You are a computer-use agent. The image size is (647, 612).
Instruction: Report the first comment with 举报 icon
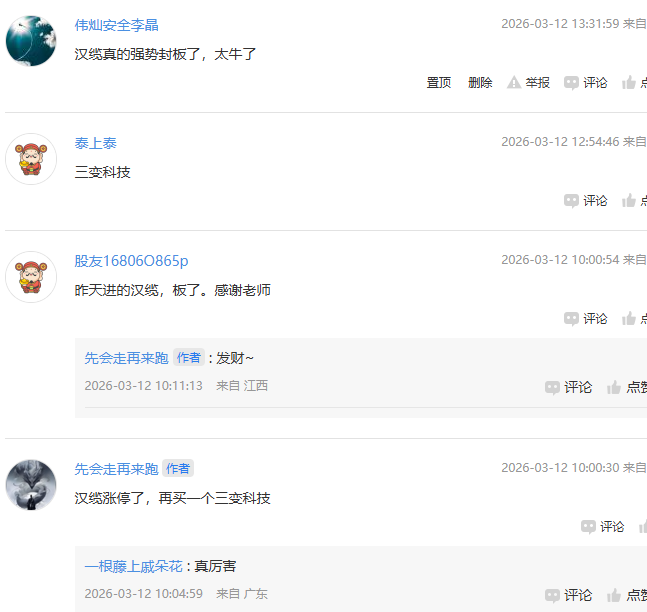click(528, 83)
